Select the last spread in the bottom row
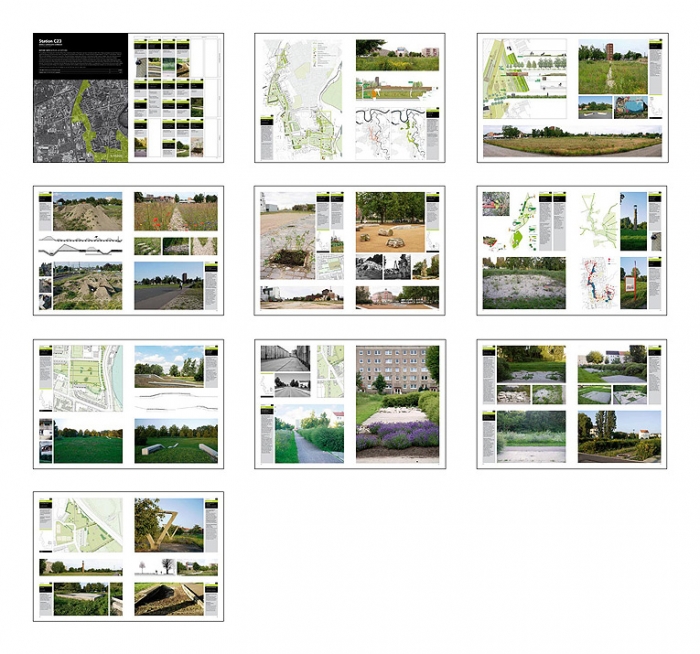700x654 pixels. 129,557
